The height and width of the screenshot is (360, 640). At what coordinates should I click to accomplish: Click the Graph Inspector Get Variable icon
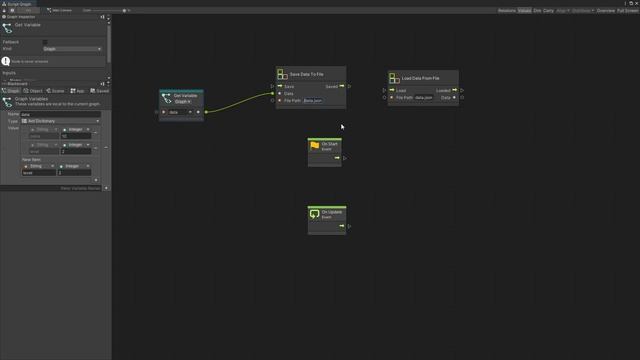point(7,28)
